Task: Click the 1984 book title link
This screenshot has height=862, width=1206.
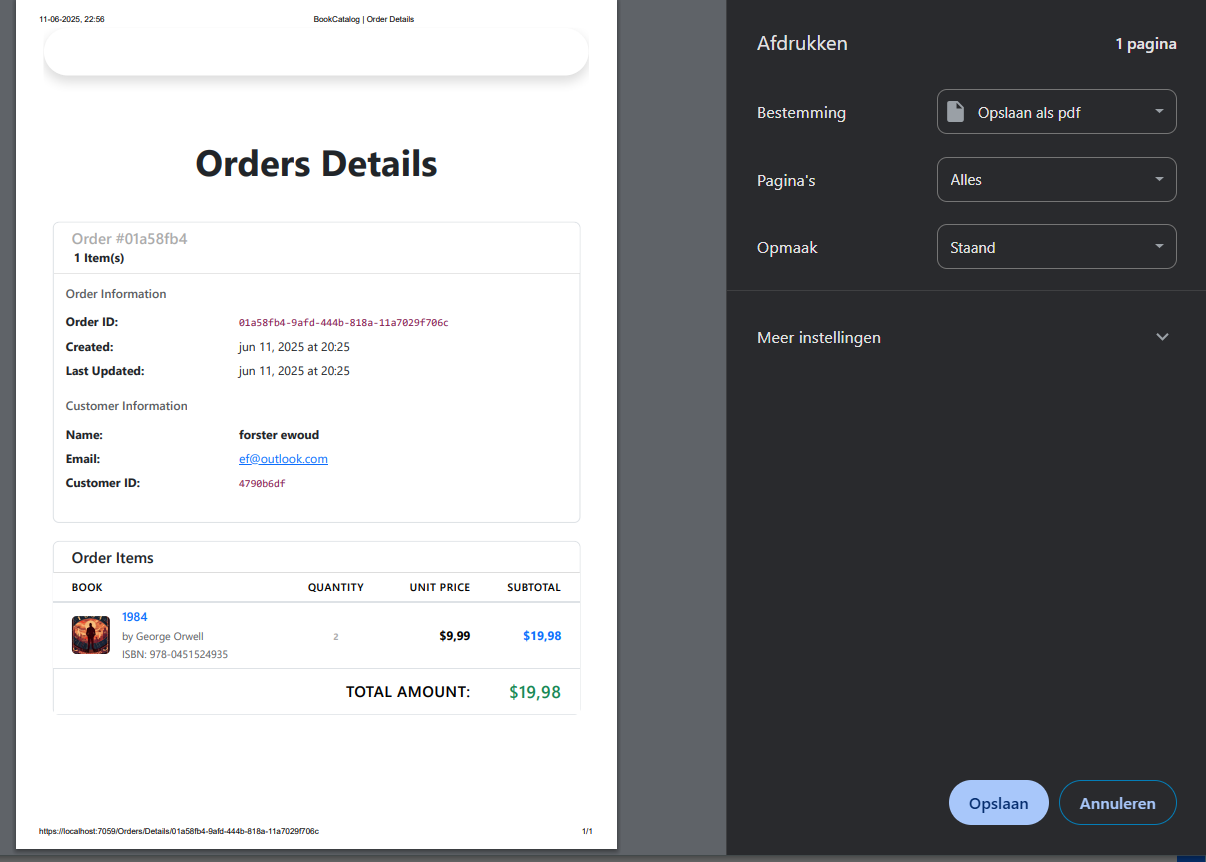Action: 134,617
